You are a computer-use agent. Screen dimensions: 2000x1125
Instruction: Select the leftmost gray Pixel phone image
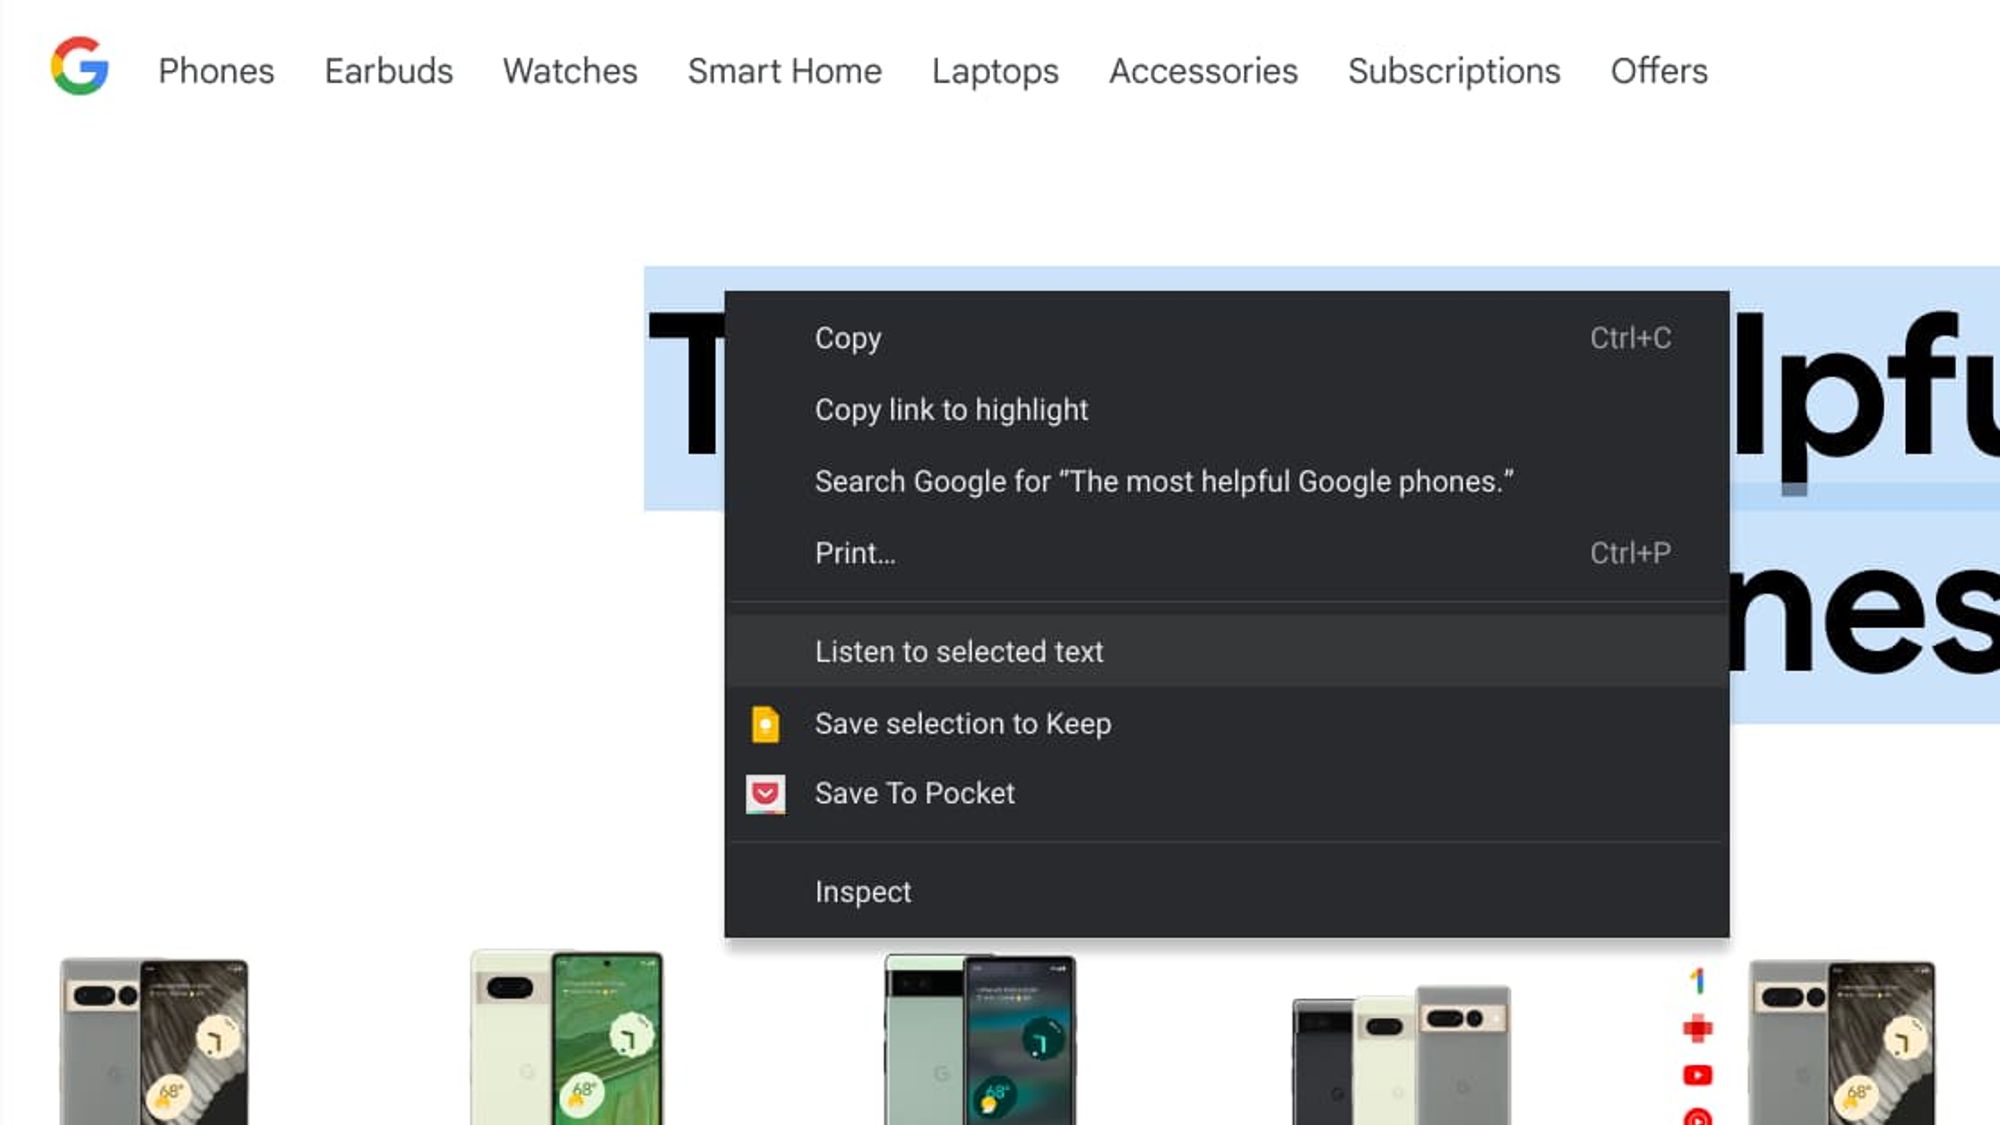pyautogui.click(x=154, y=1040)
